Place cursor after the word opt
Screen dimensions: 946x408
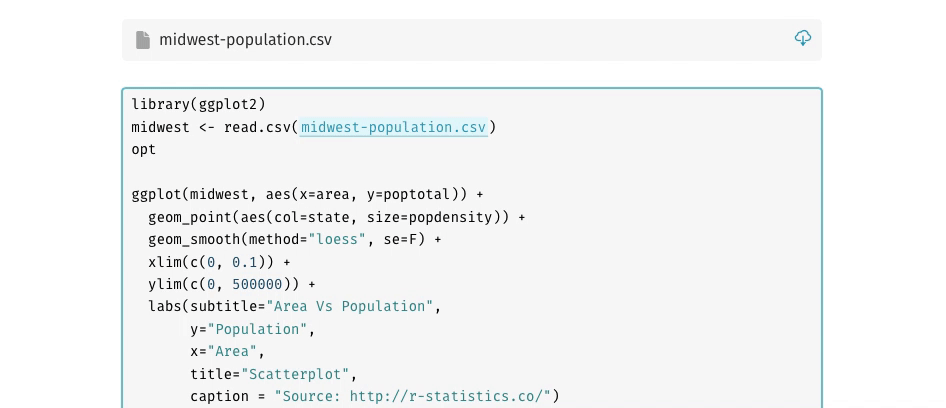pos(156,150)
